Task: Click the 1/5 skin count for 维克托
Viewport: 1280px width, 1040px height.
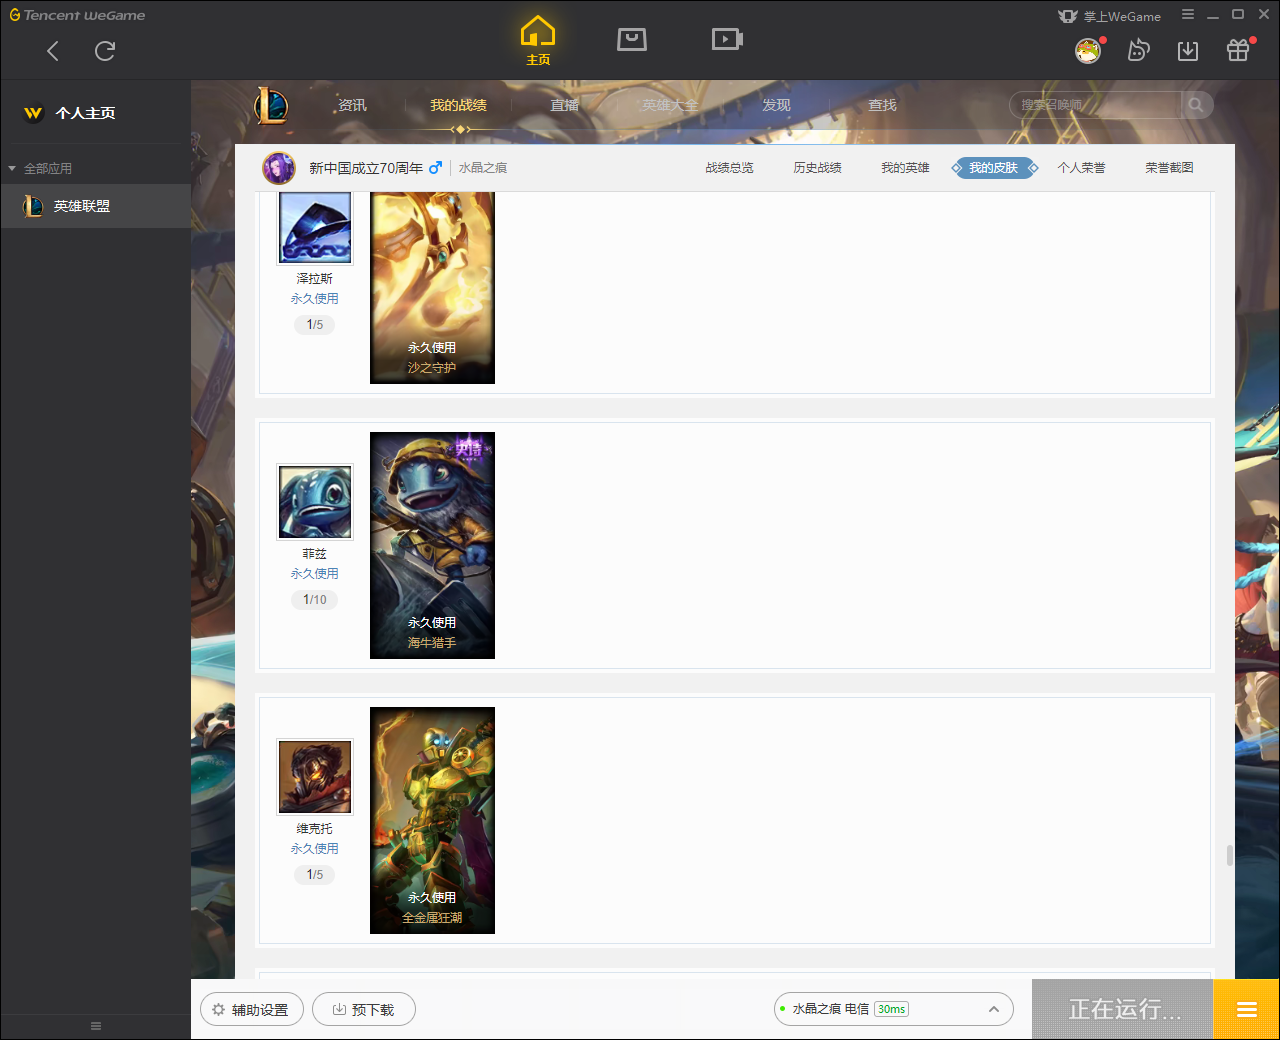Action: coord(315,875)
